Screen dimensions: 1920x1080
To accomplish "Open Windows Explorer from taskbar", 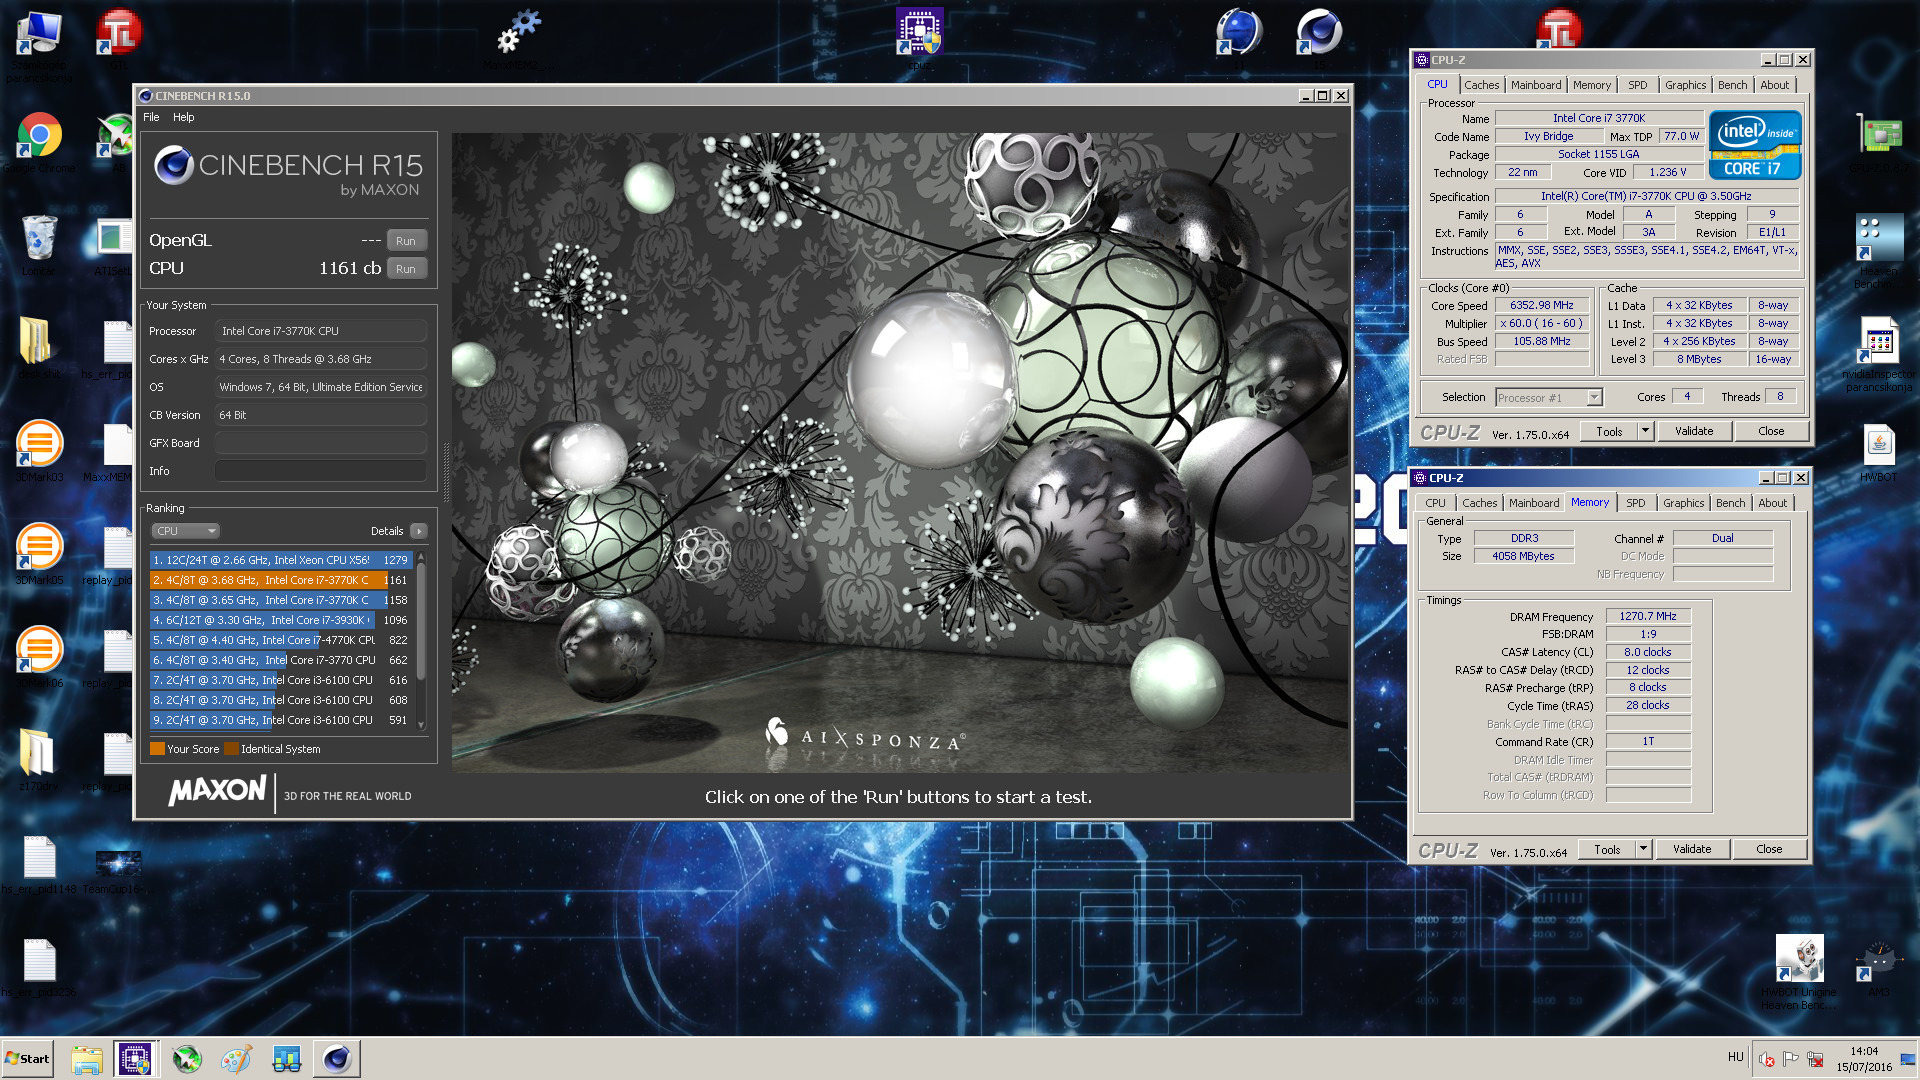I will [87, 1058].
